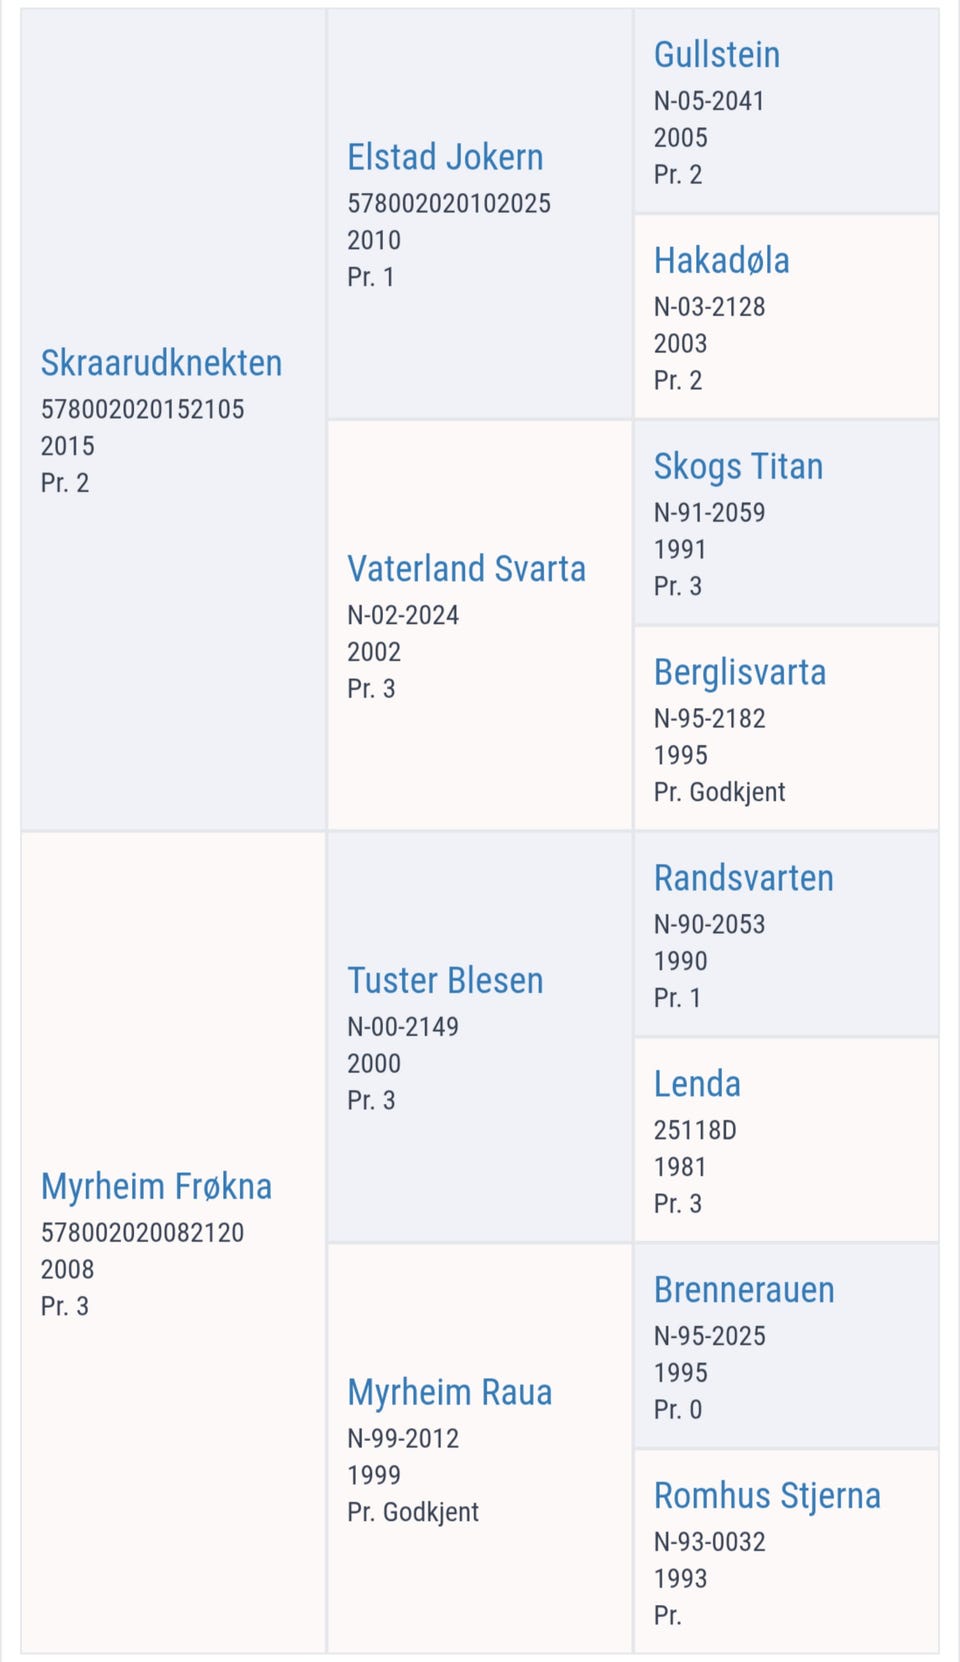Click the Lenda horse link

click(697, 1084)
